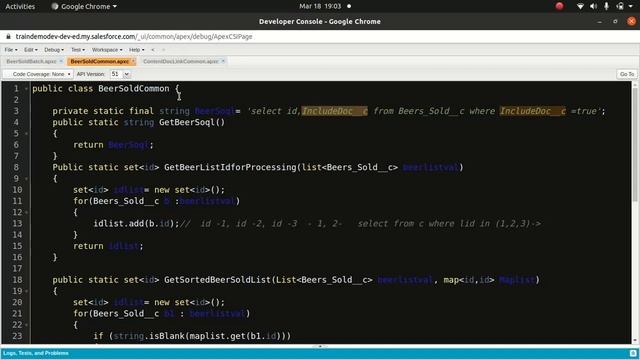This screenshot has width=640, height=360.
Task: Switch to the BeerSoldBatch.apxc tab
Action: 31,61
